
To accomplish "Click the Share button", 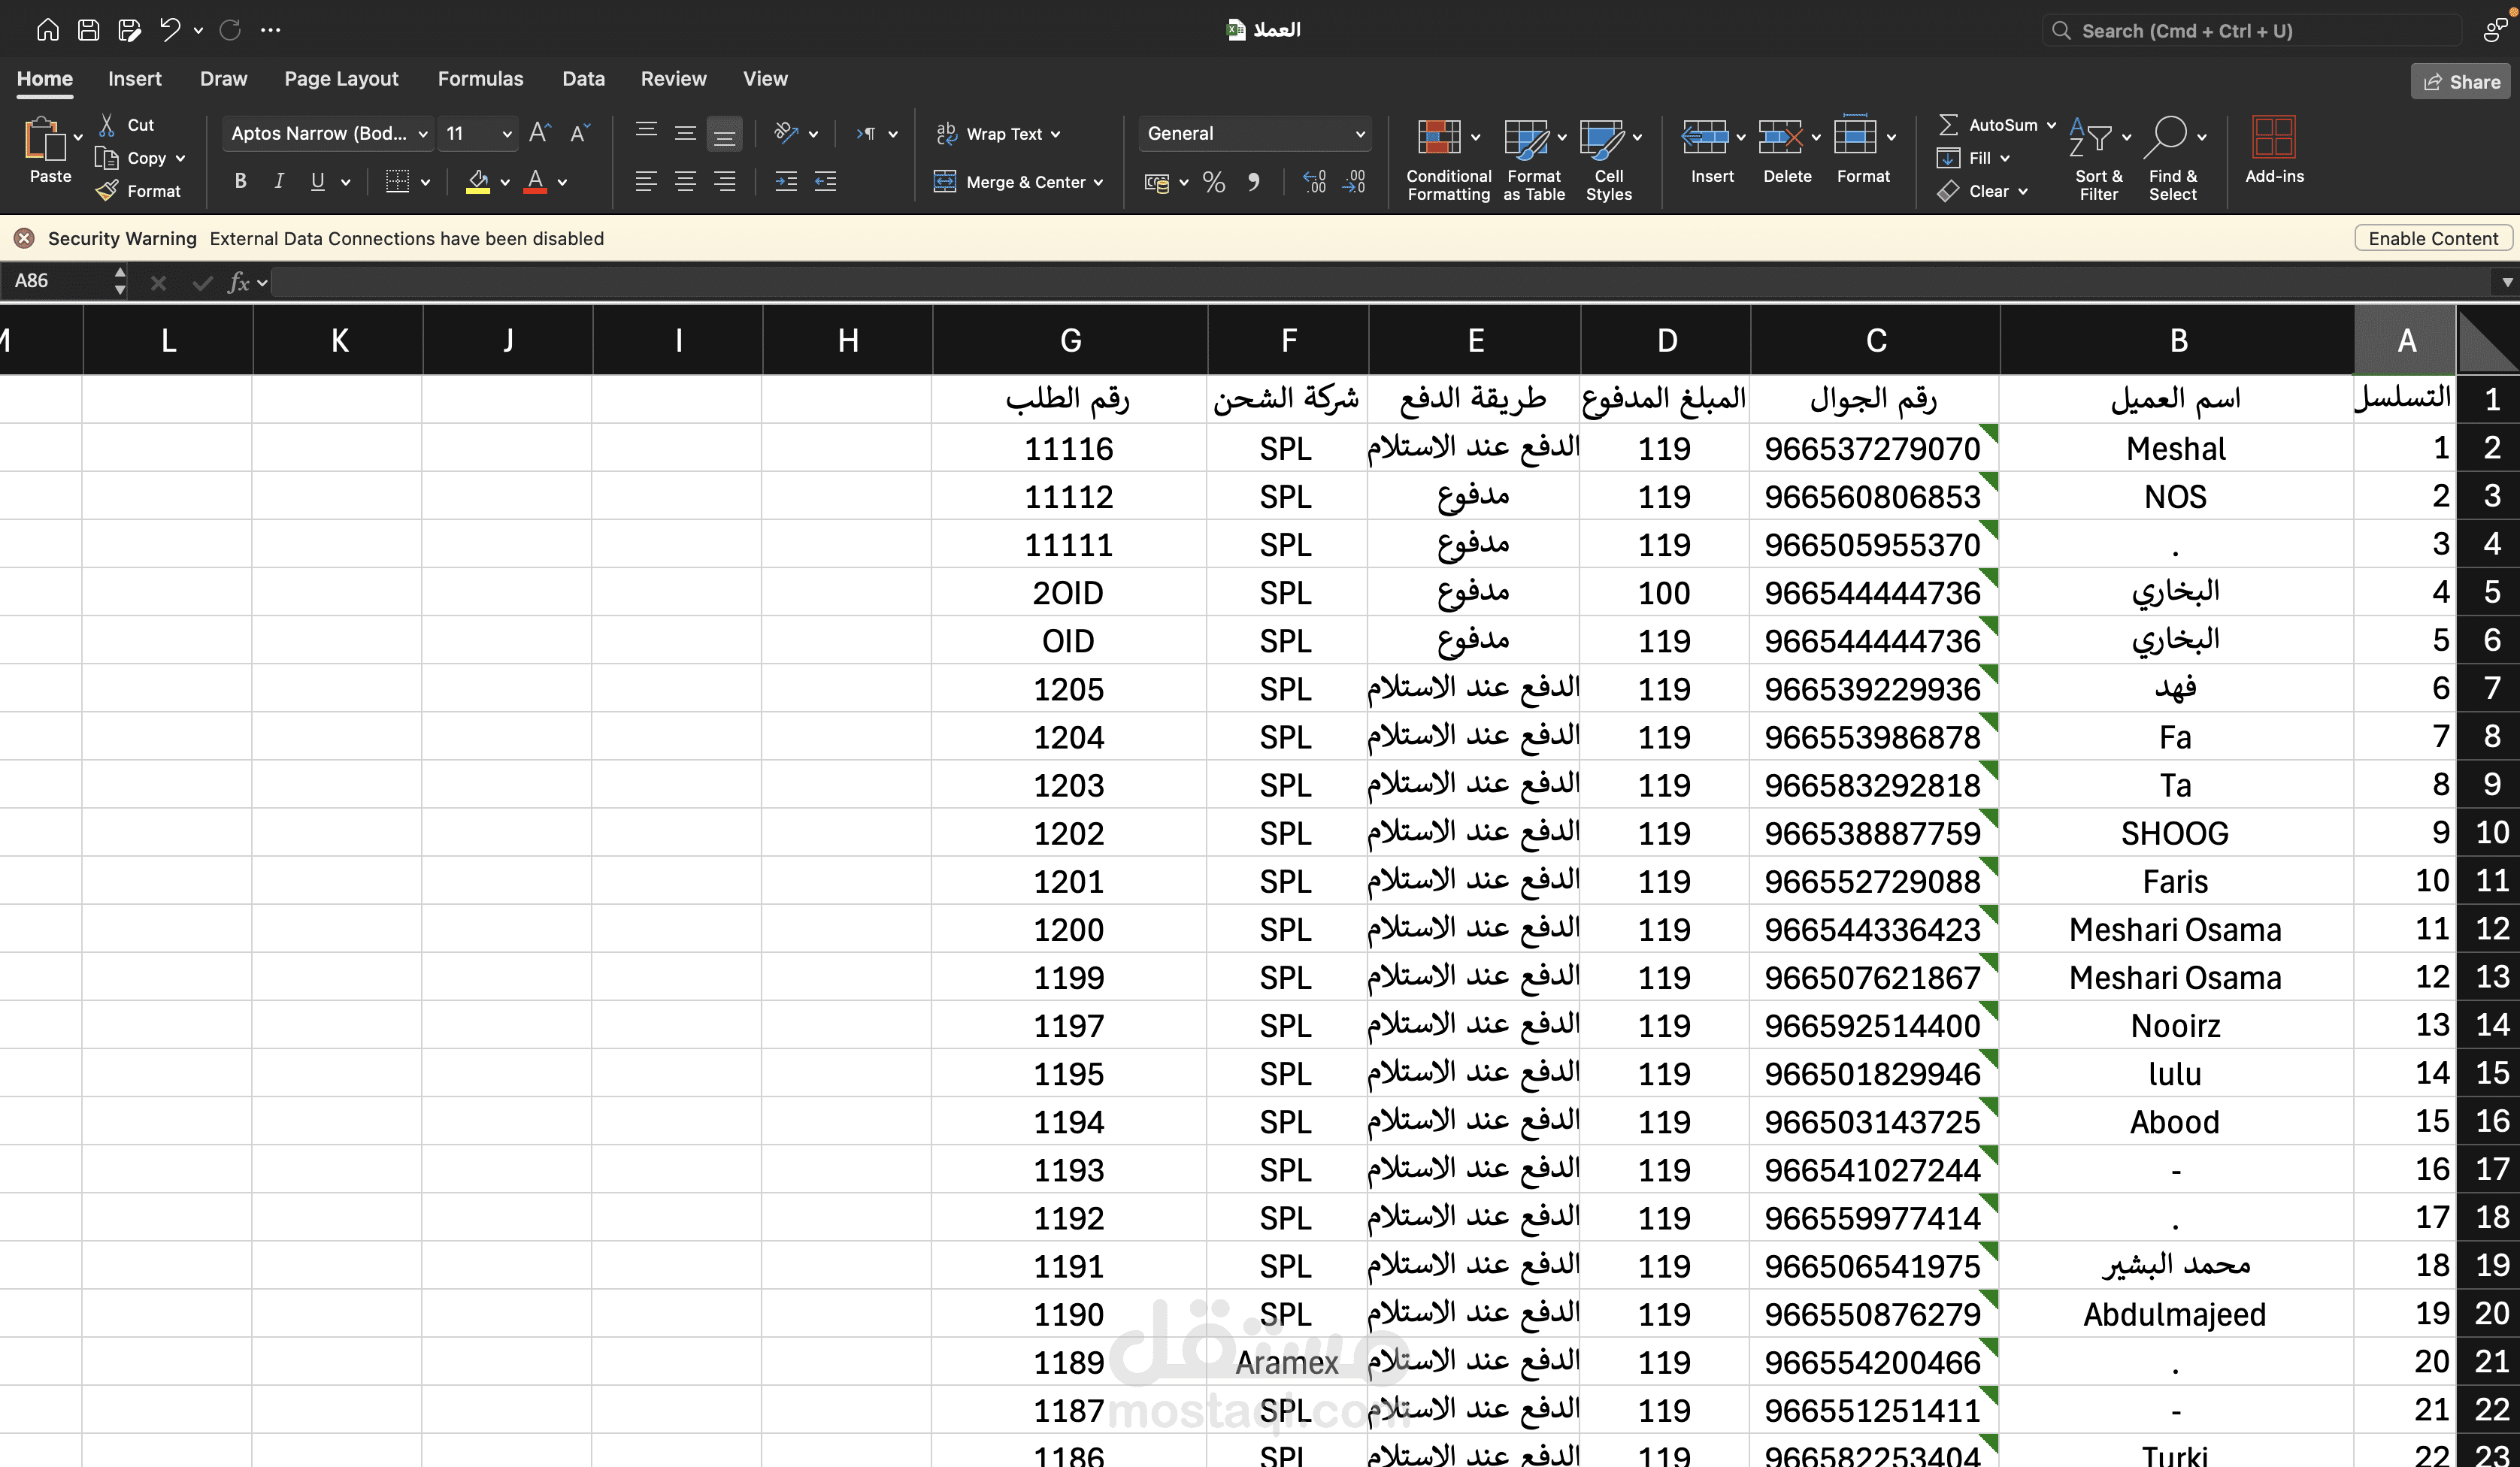I will tap(2461, 82).
